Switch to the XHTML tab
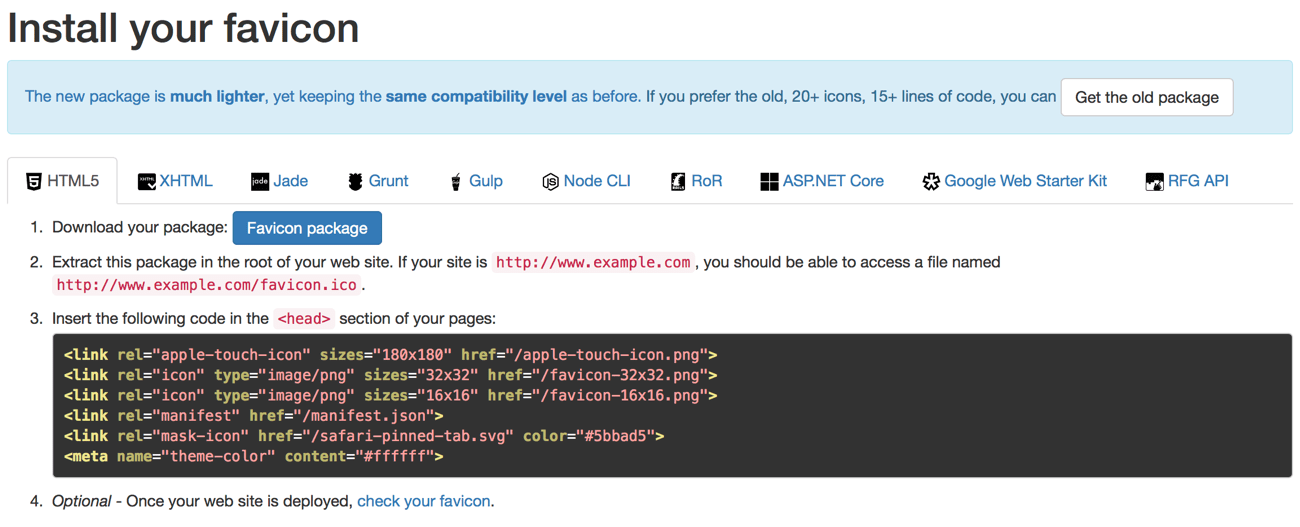The image size is (1300, 527). (186, 181)
